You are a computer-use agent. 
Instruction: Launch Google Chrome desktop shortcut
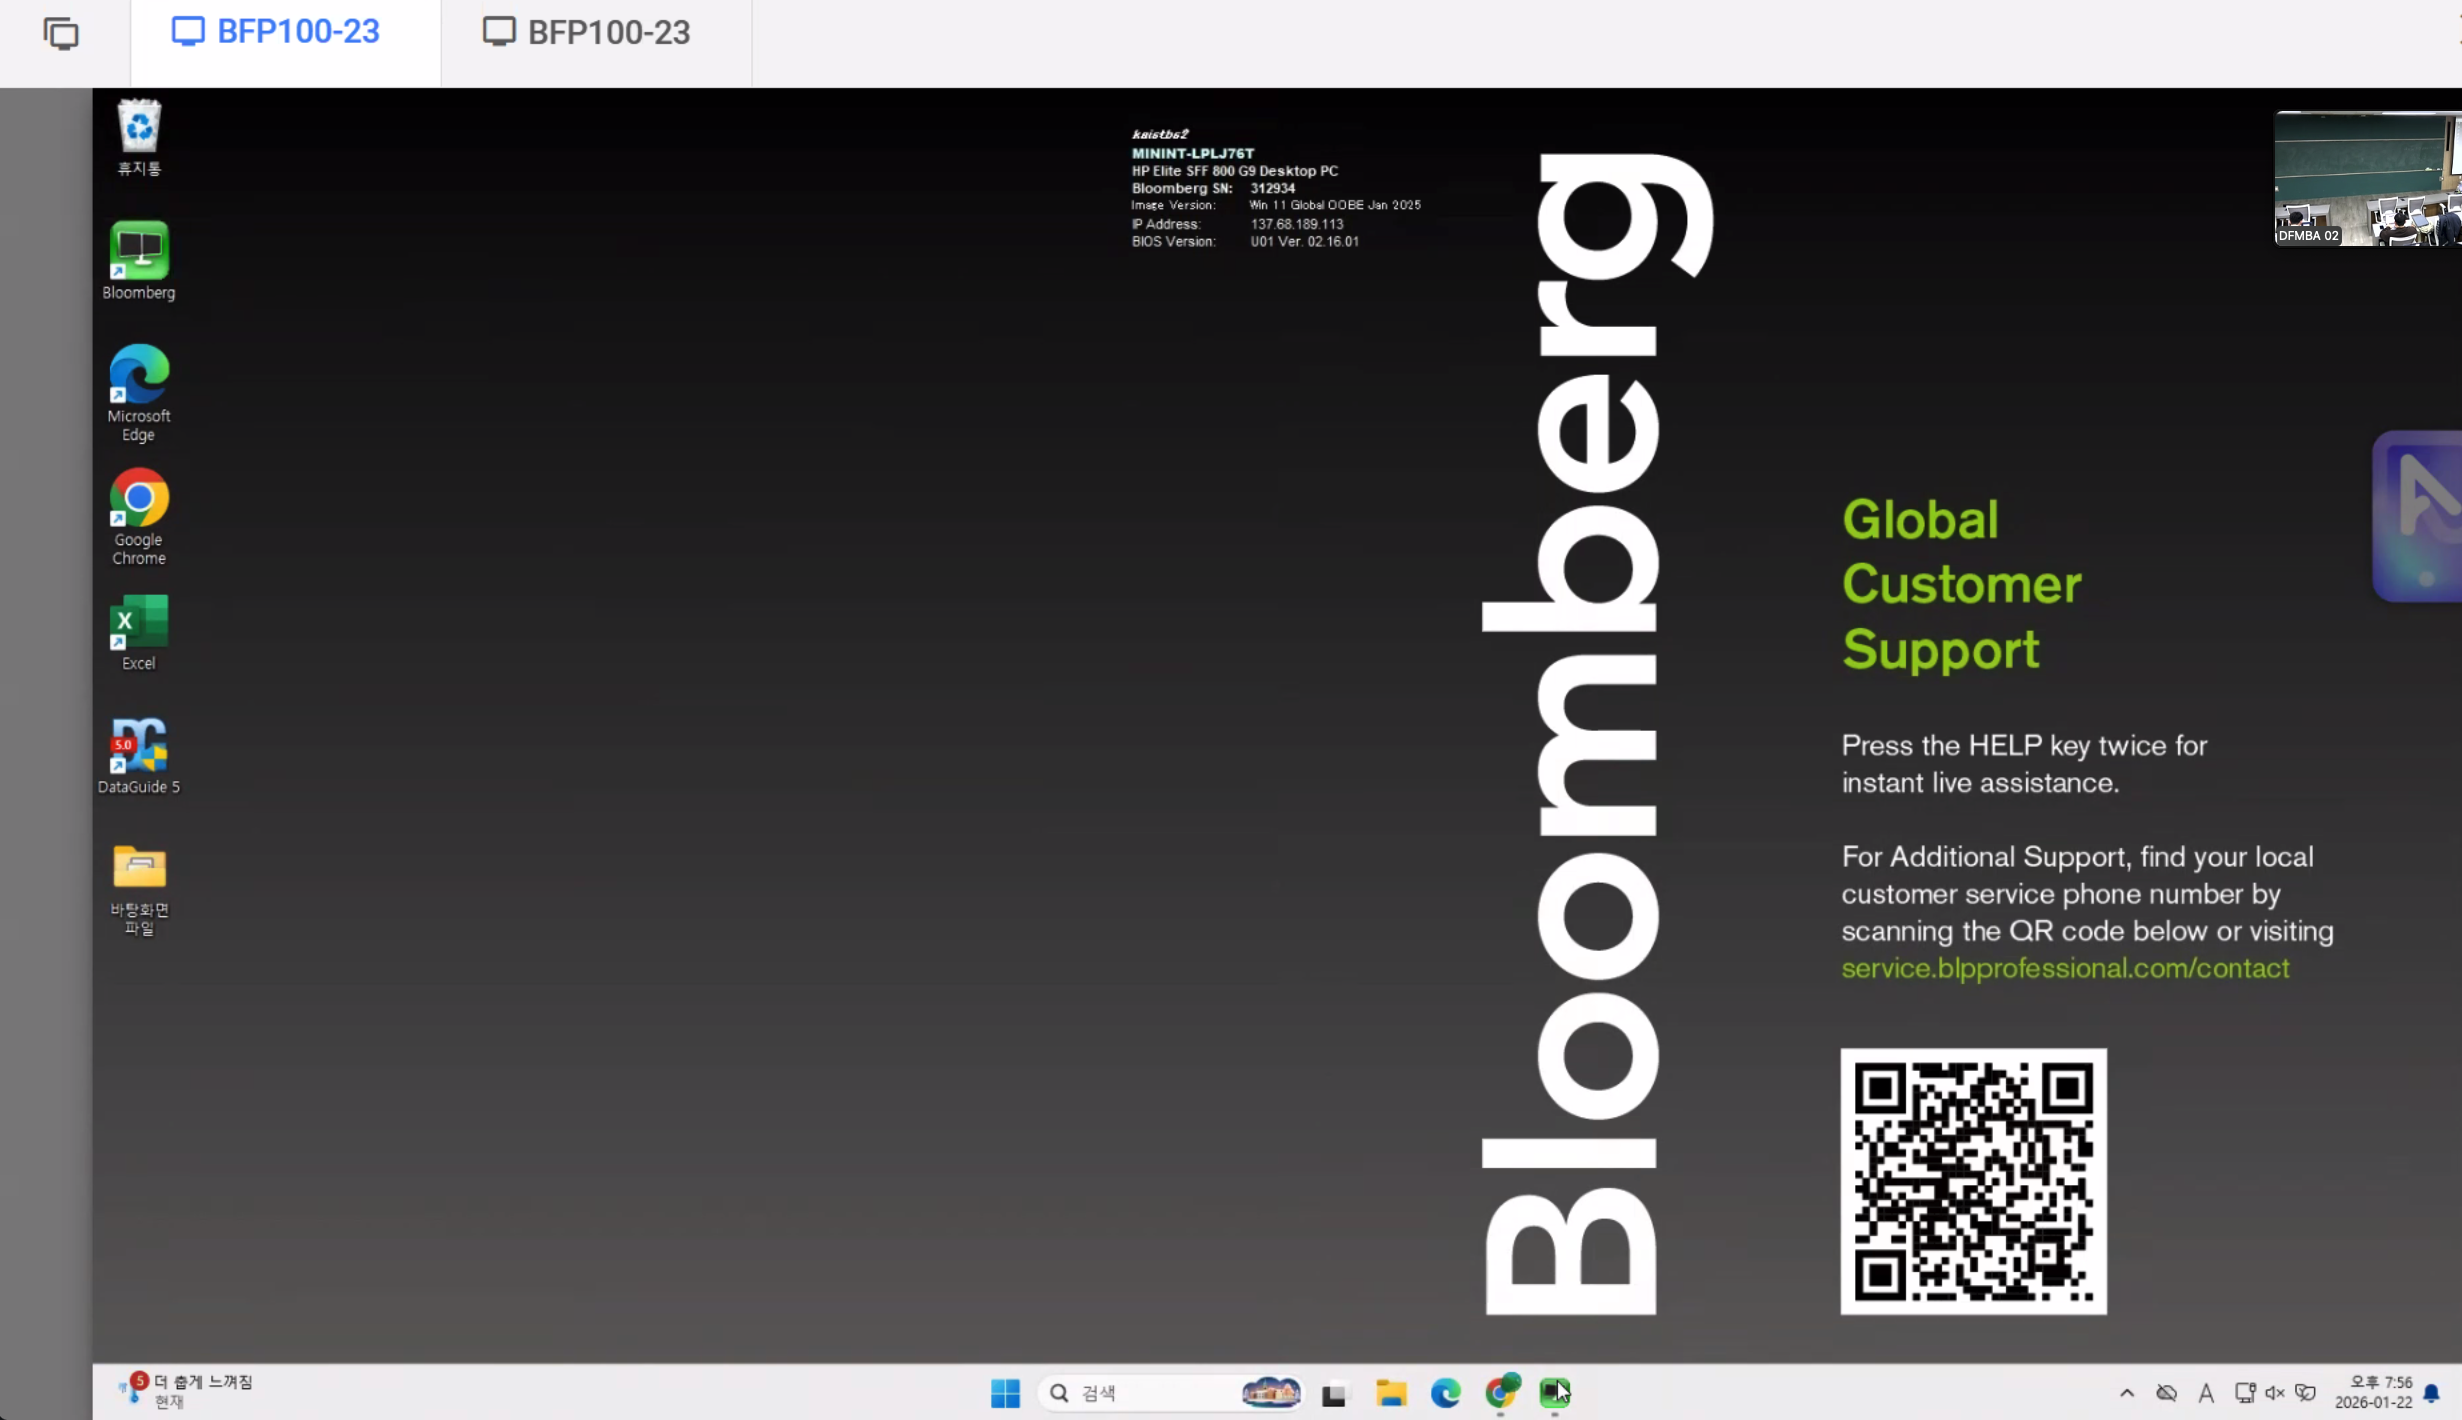pyautogui.click(x=139, y=498)
